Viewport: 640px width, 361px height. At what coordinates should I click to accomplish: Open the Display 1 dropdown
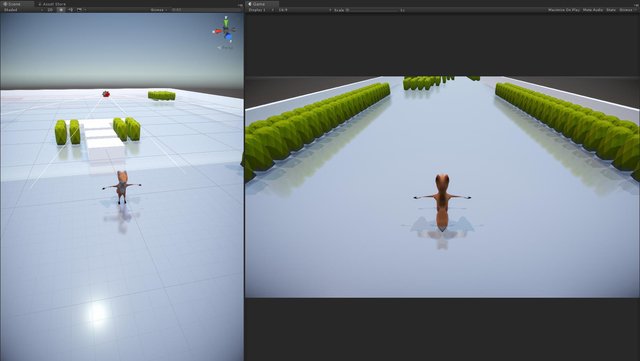[x=261, y=10]
